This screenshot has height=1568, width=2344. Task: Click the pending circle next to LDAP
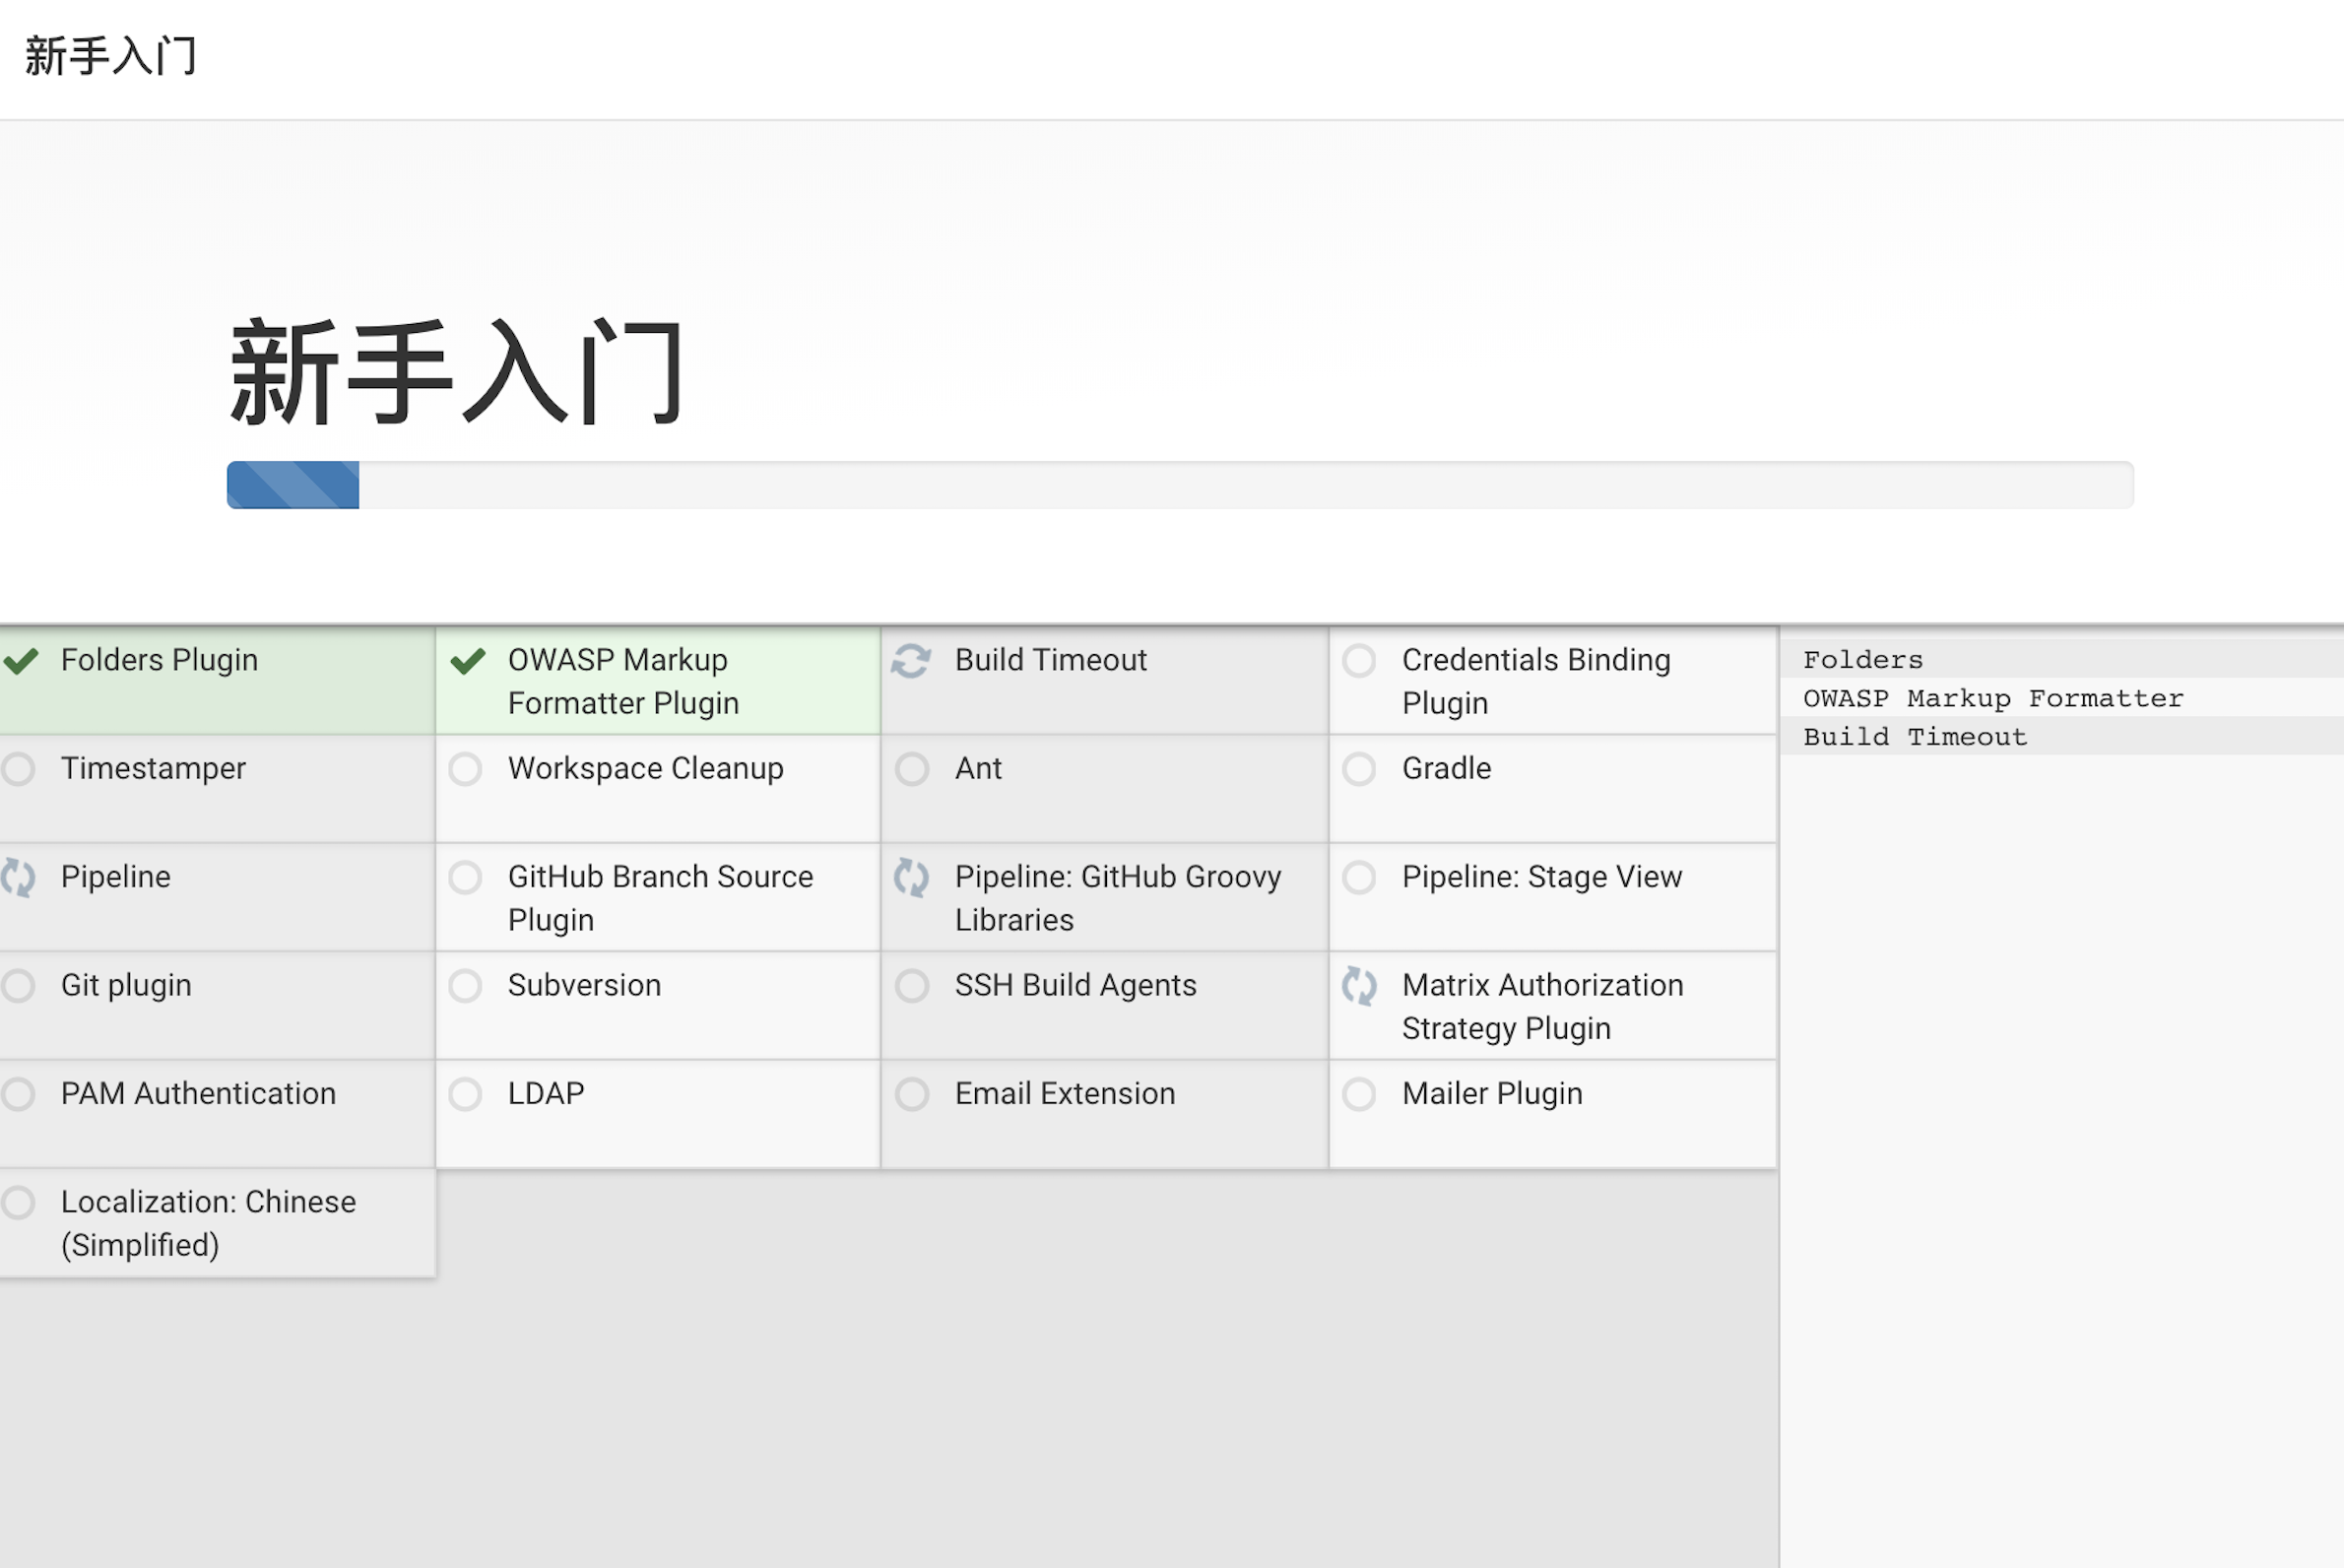(465, 1094)
